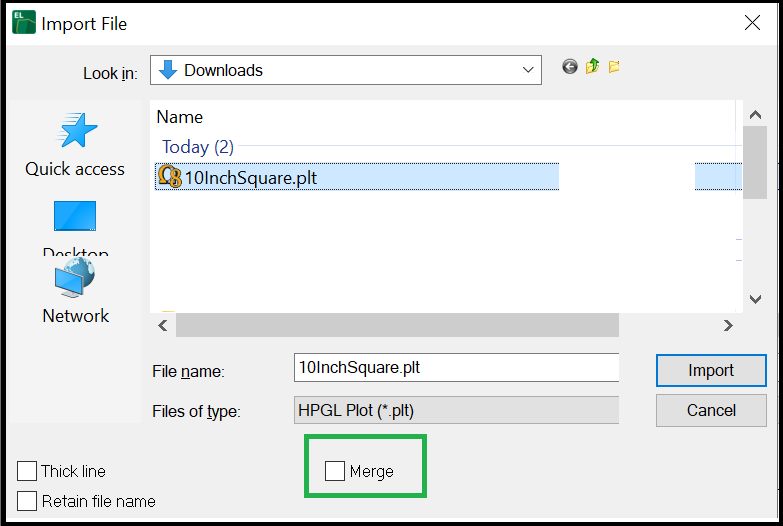Click scroll left arrow of file list

point(163,326)
